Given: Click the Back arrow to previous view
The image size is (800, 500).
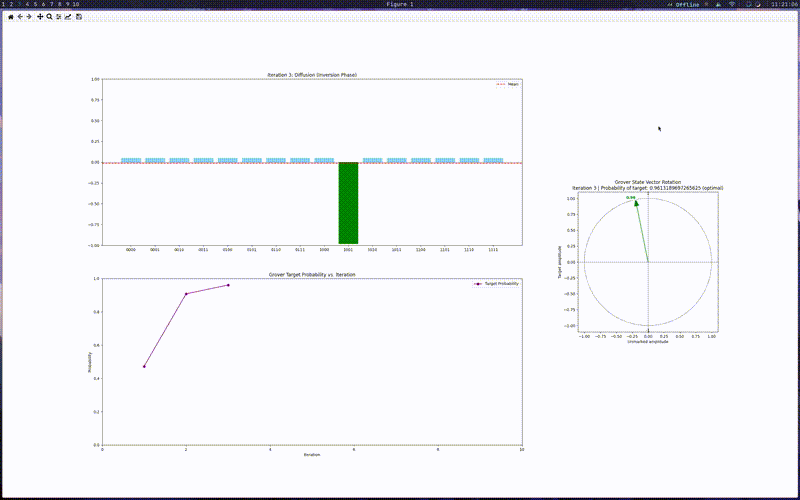Looking at the screenshot, I should pos(20,17).
